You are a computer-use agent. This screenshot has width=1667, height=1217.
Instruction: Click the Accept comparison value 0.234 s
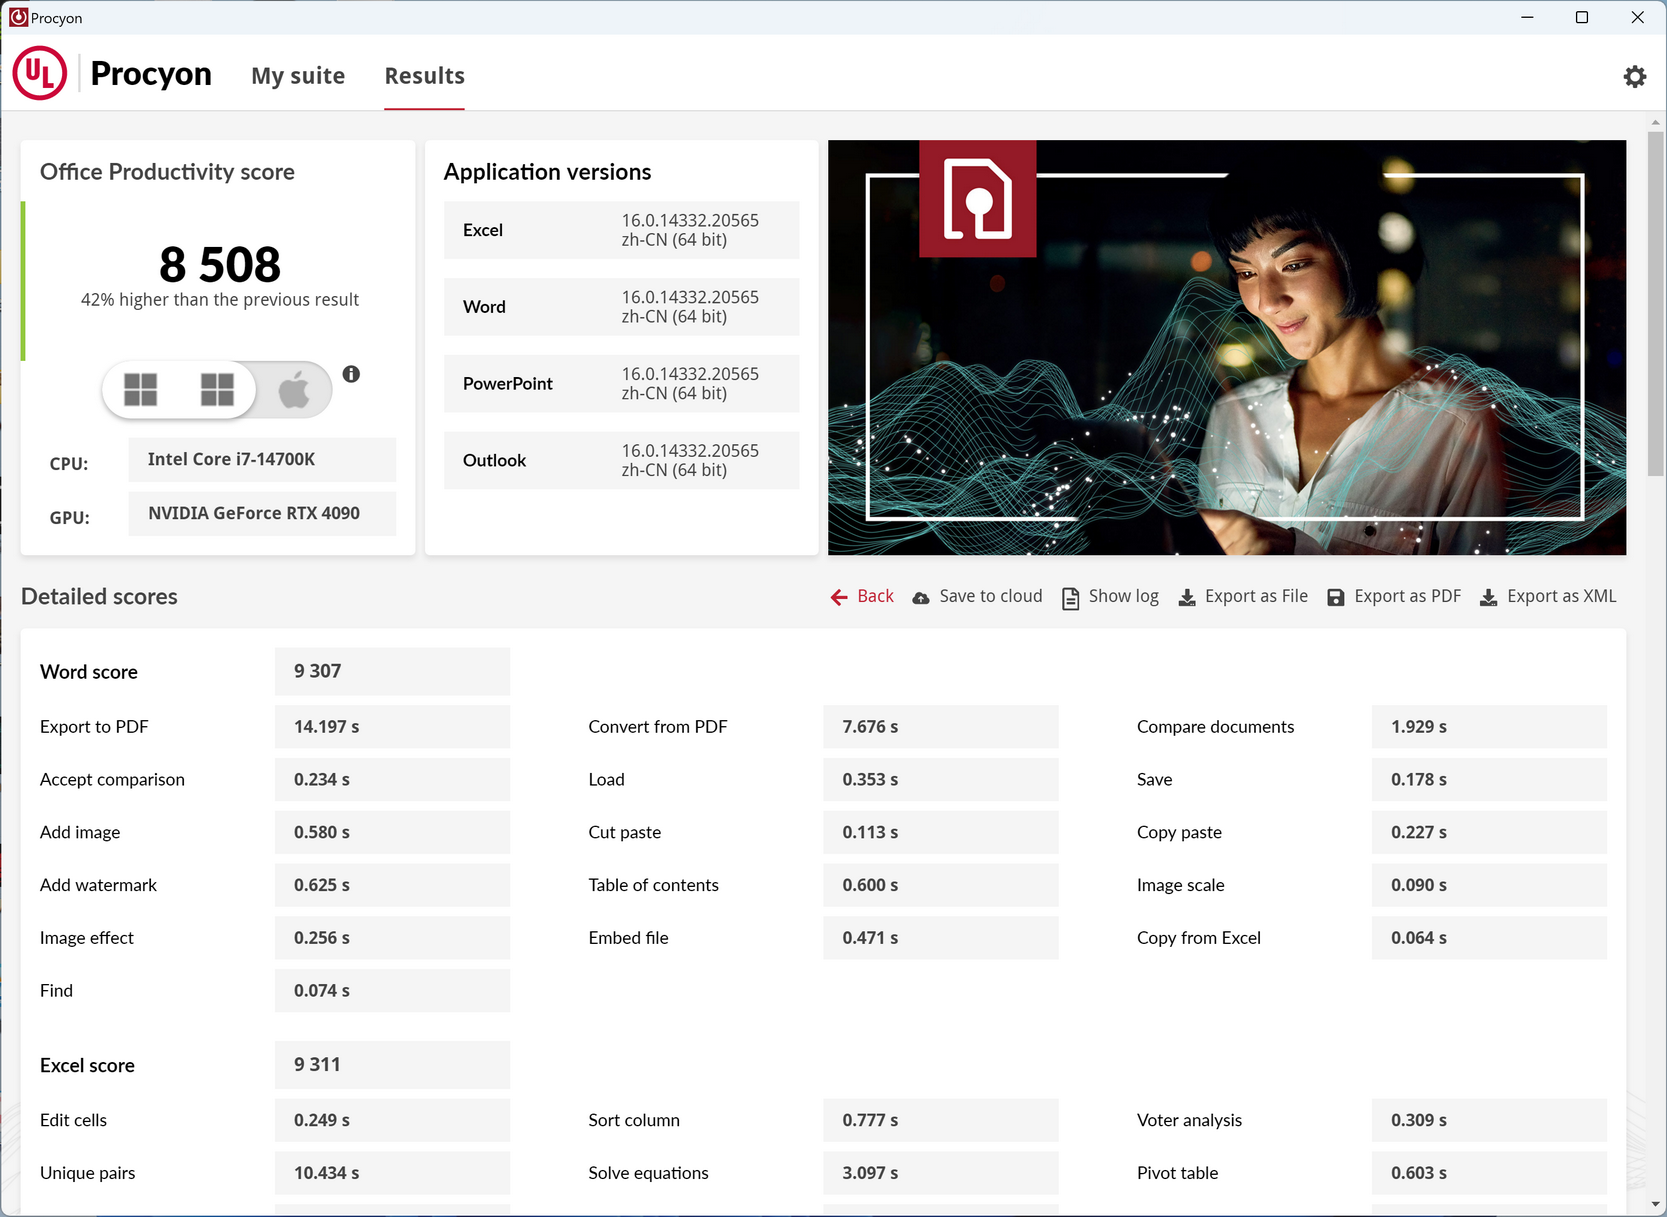(392, 780)
